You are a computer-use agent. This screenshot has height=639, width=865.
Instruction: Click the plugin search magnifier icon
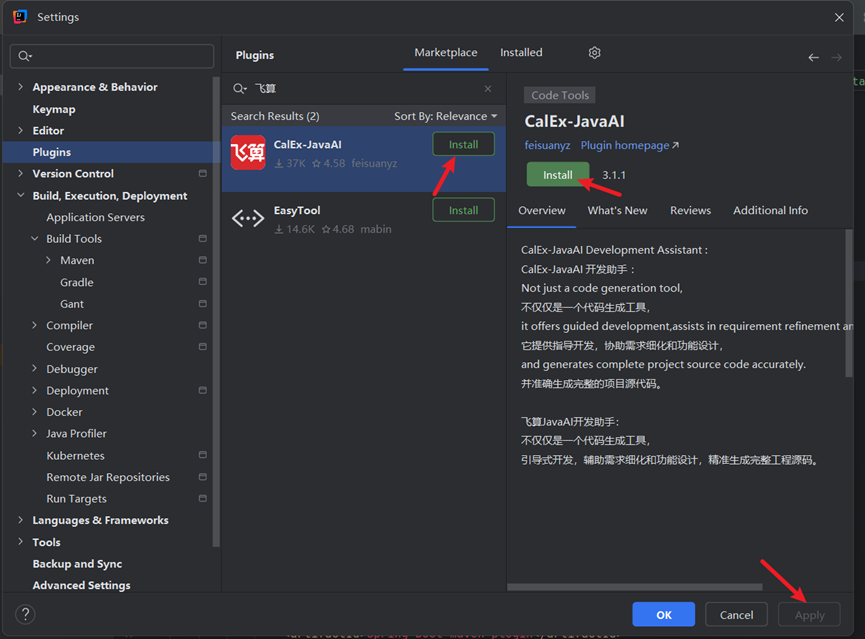point(239,89)
